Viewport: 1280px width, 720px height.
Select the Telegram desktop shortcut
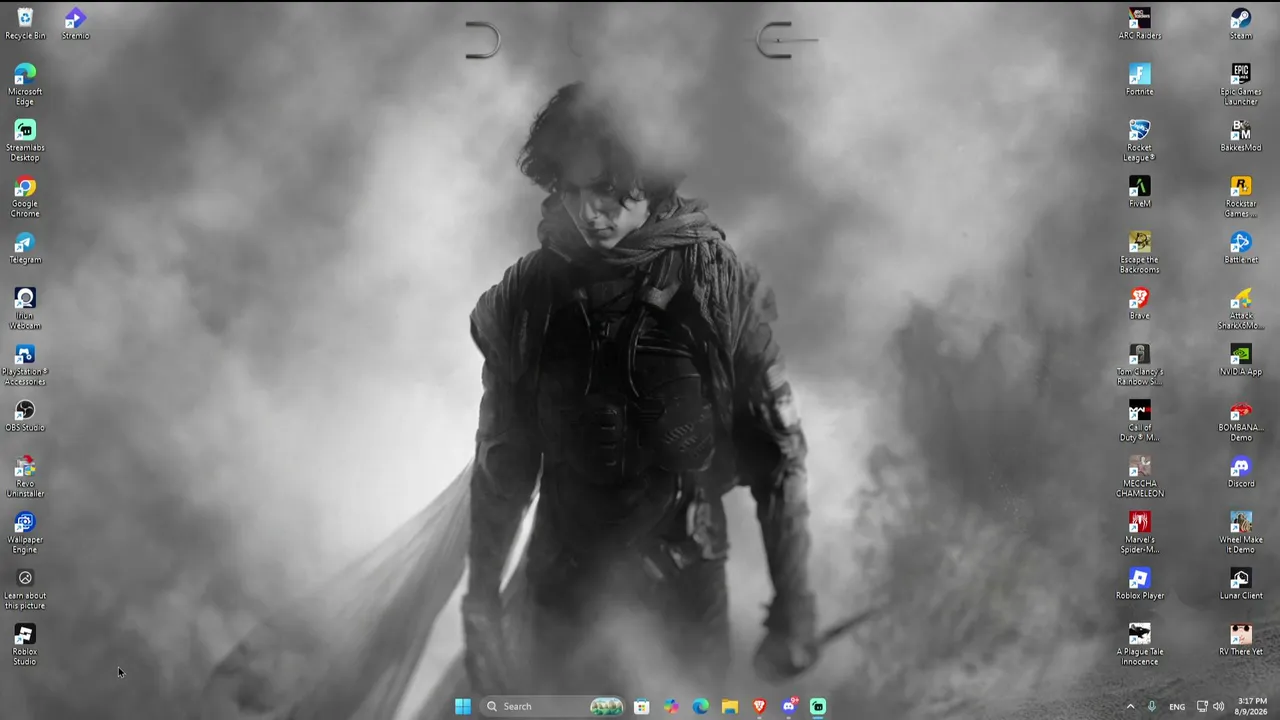click(25, 248)
